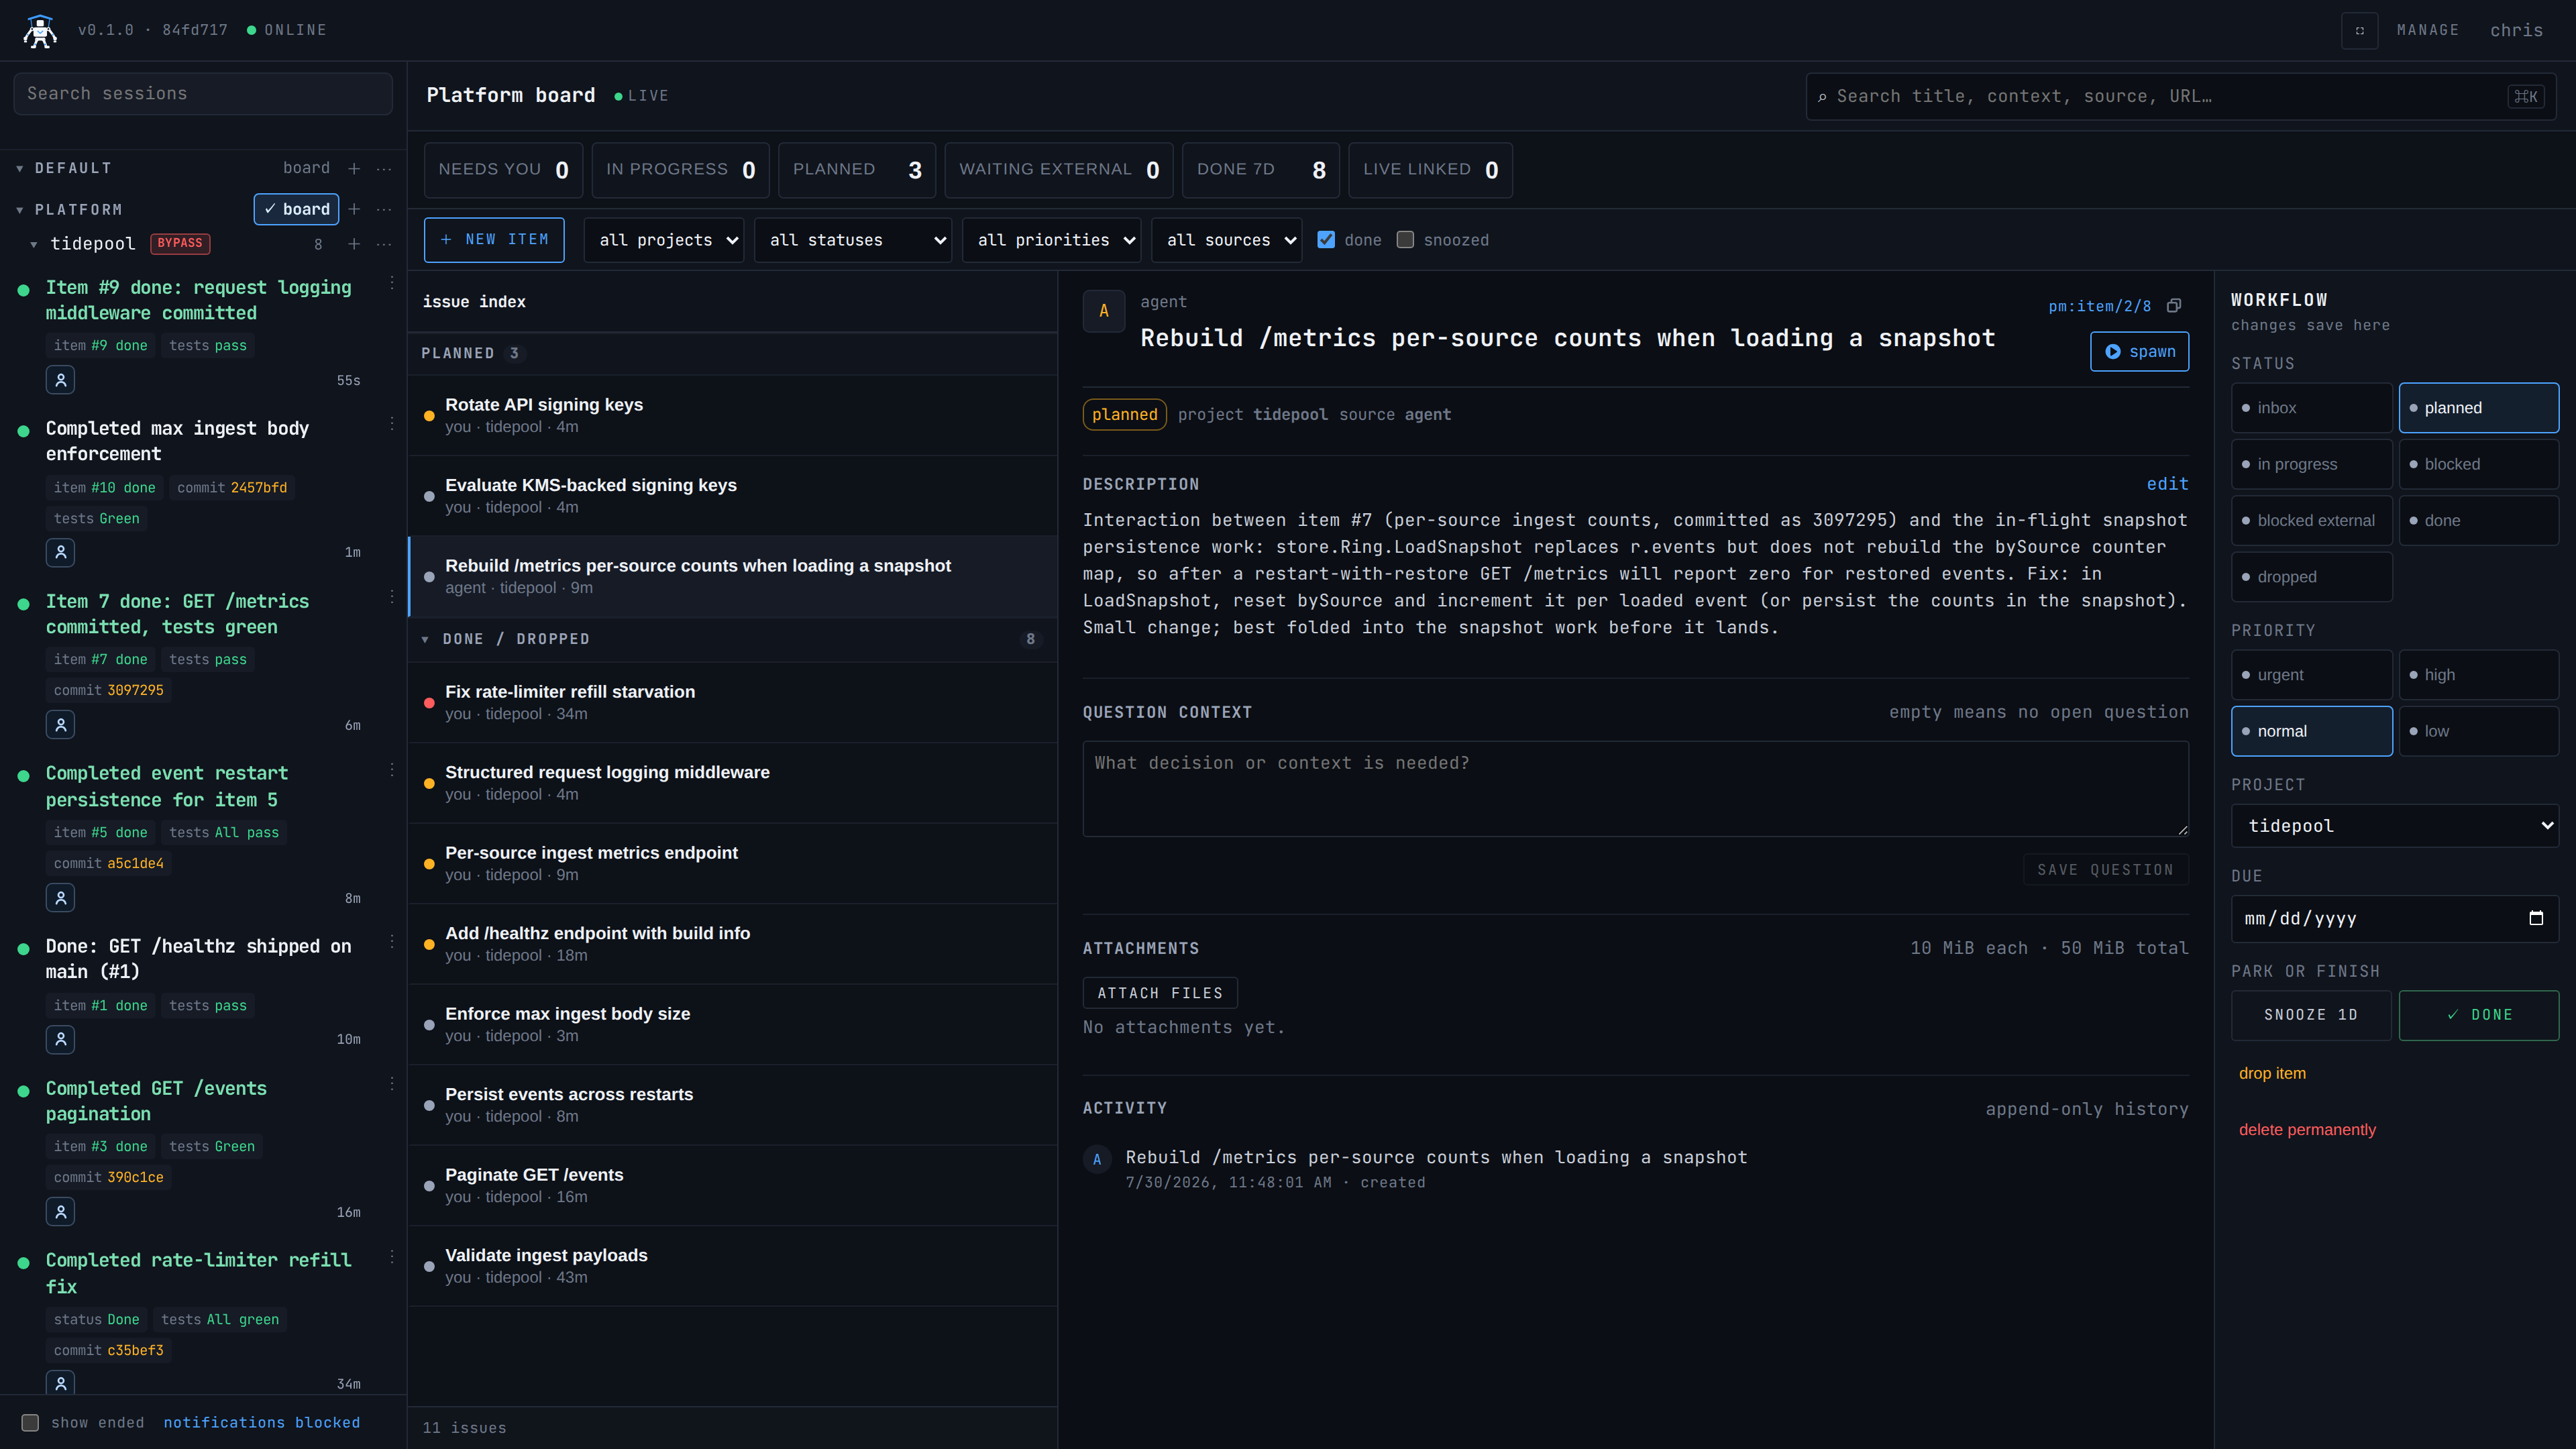Screen dimensions: 2576x1449
Task: Open kebab menu for healthz shipped session
Action: point(392,942)
